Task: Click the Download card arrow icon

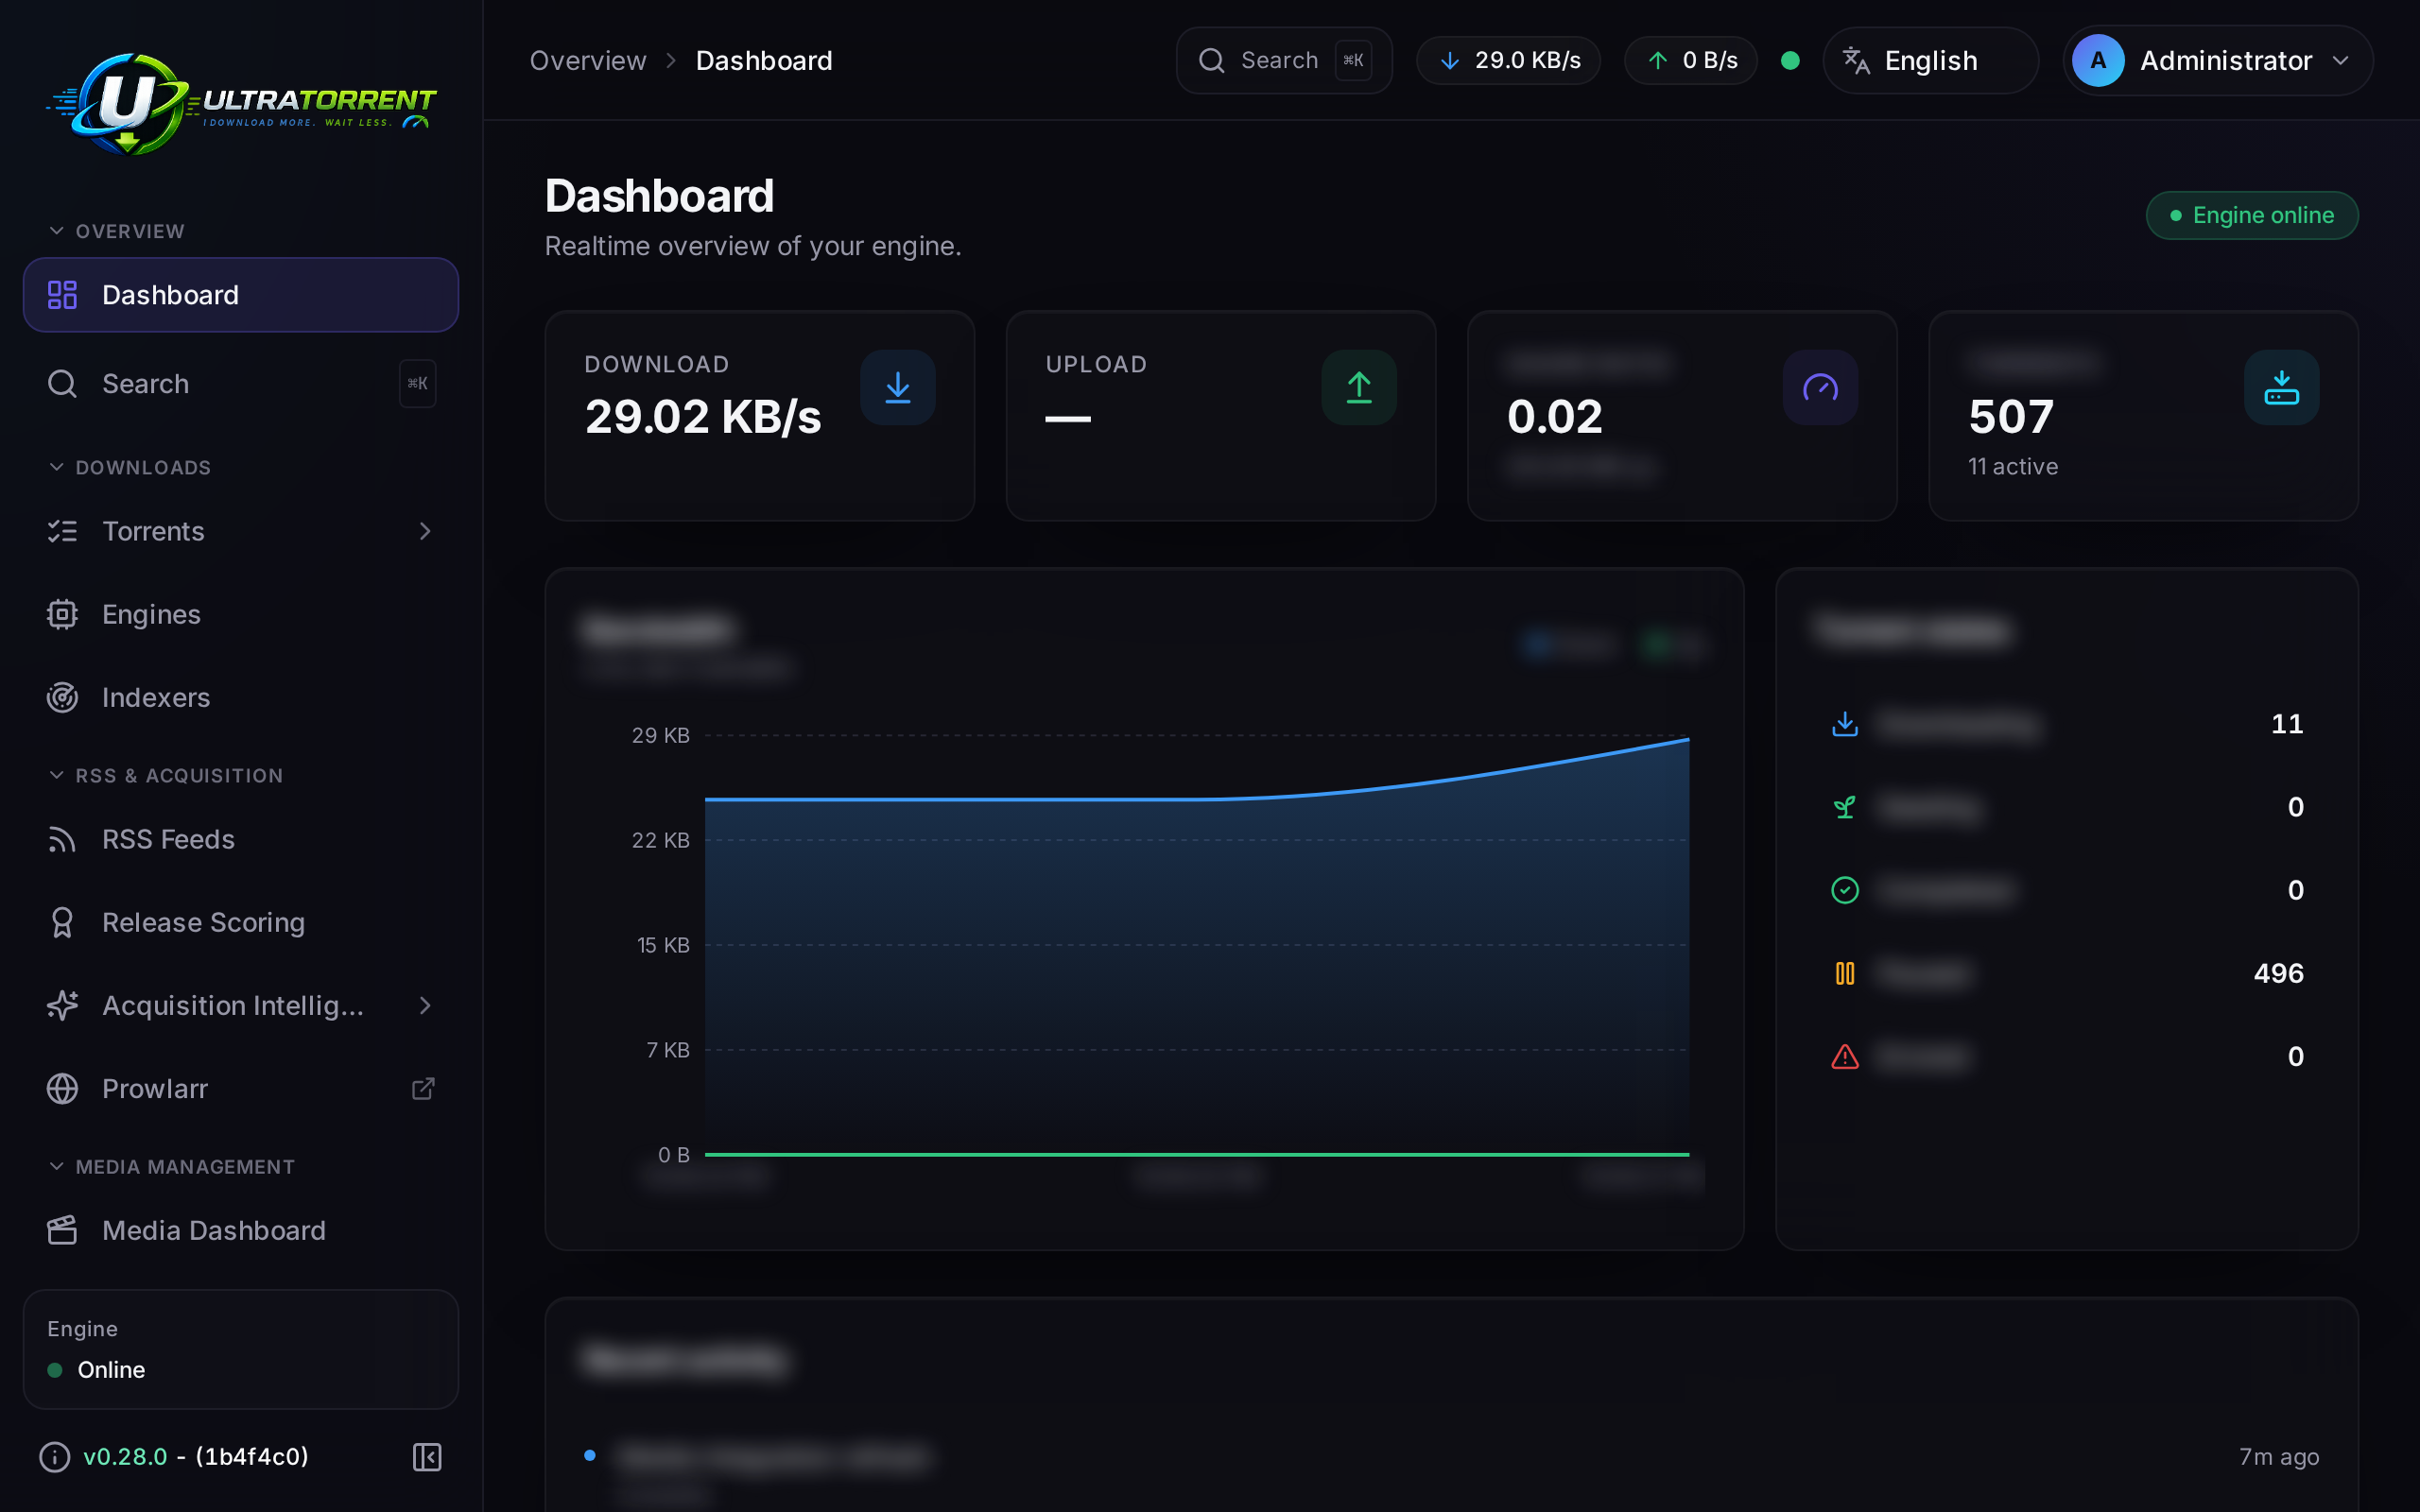Action: click(898, 387)
